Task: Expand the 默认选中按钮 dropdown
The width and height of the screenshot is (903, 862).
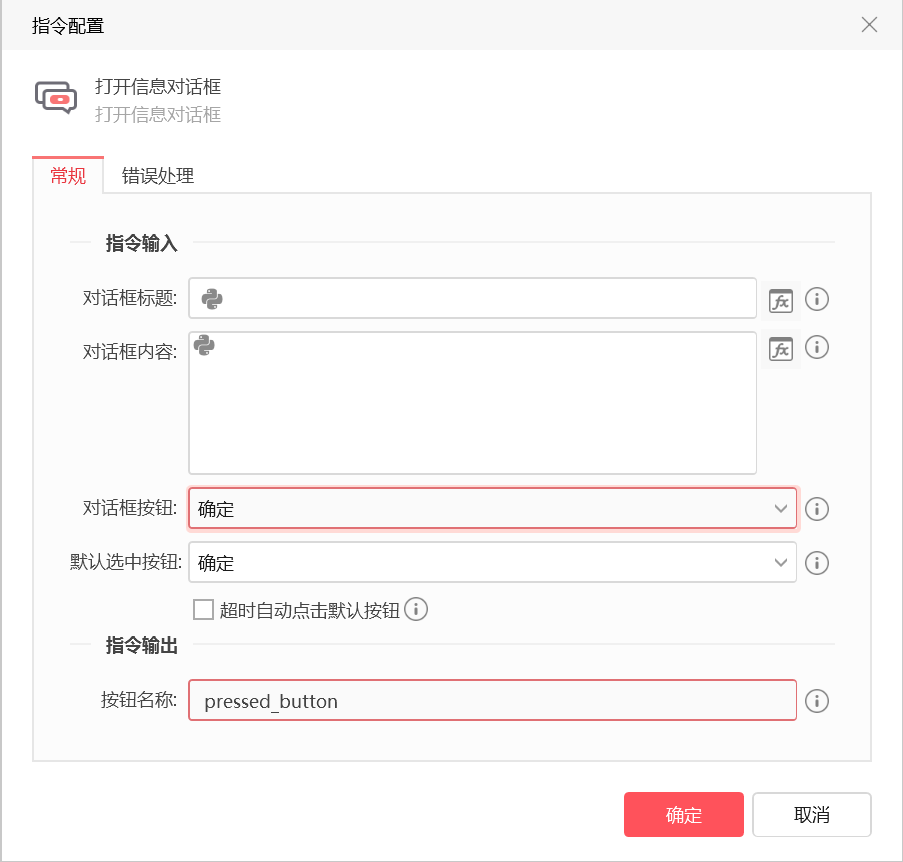Action: coord(492,562)
